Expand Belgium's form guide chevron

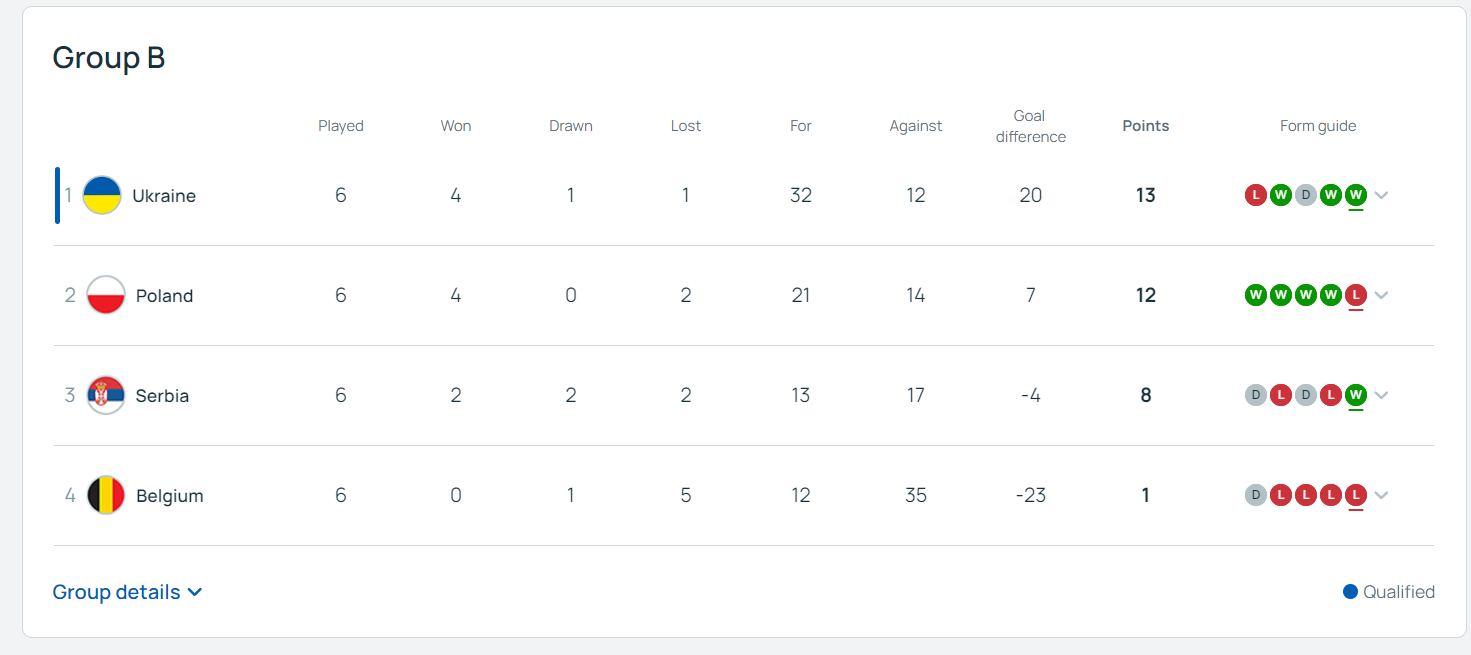click(1381, 495)
